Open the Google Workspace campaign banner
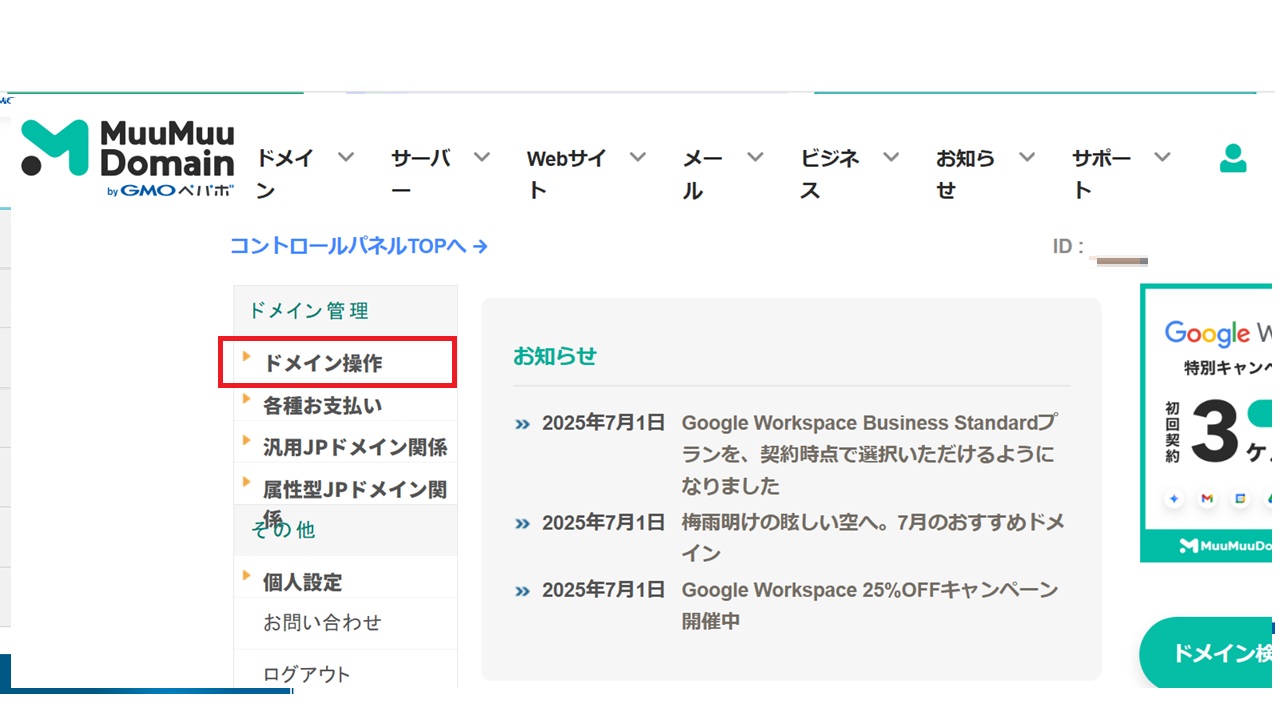Viewport: 1280px width, 720px height. pos(1208,423)
